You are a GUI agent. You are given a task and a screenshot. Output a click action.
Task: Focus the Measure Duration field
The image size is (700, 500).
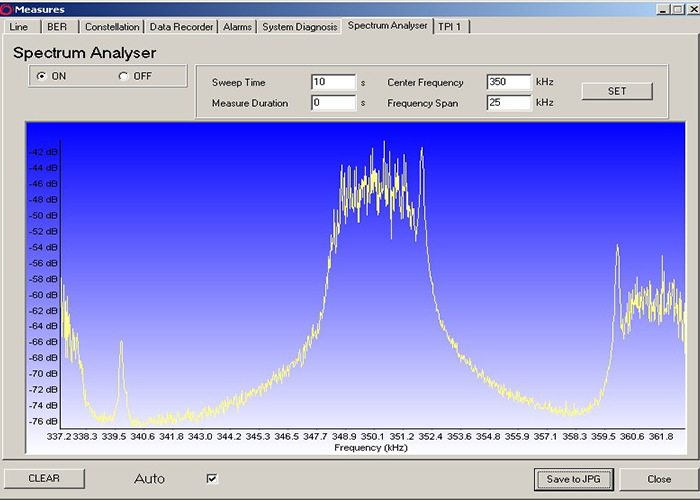333,102
